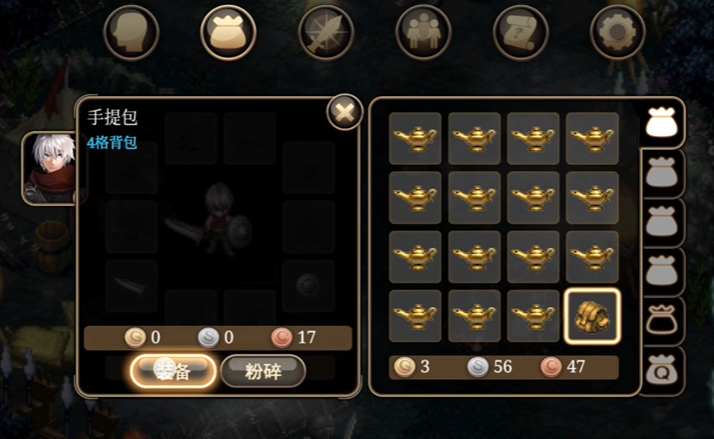Switch to the second bag tab
The width and height of the screenshot is (714, 439).
click(x=662, y=173)
